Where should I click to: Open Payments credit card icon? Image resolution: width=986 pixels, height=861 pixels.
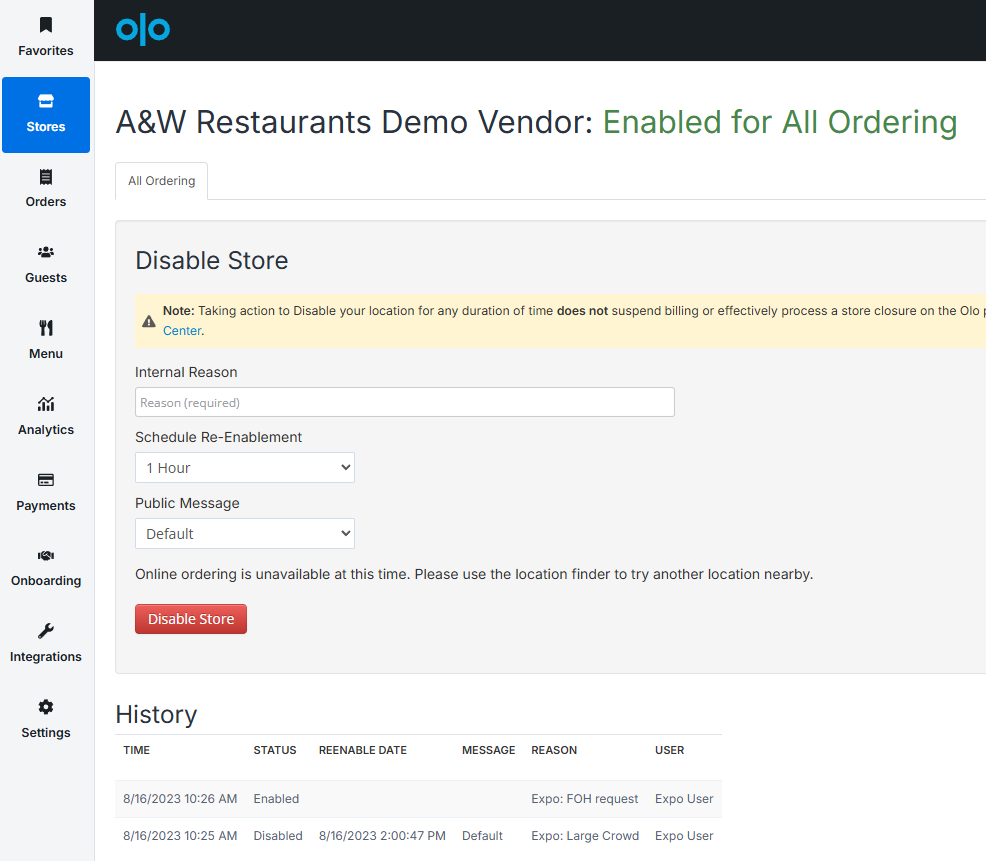click(45, 480)
